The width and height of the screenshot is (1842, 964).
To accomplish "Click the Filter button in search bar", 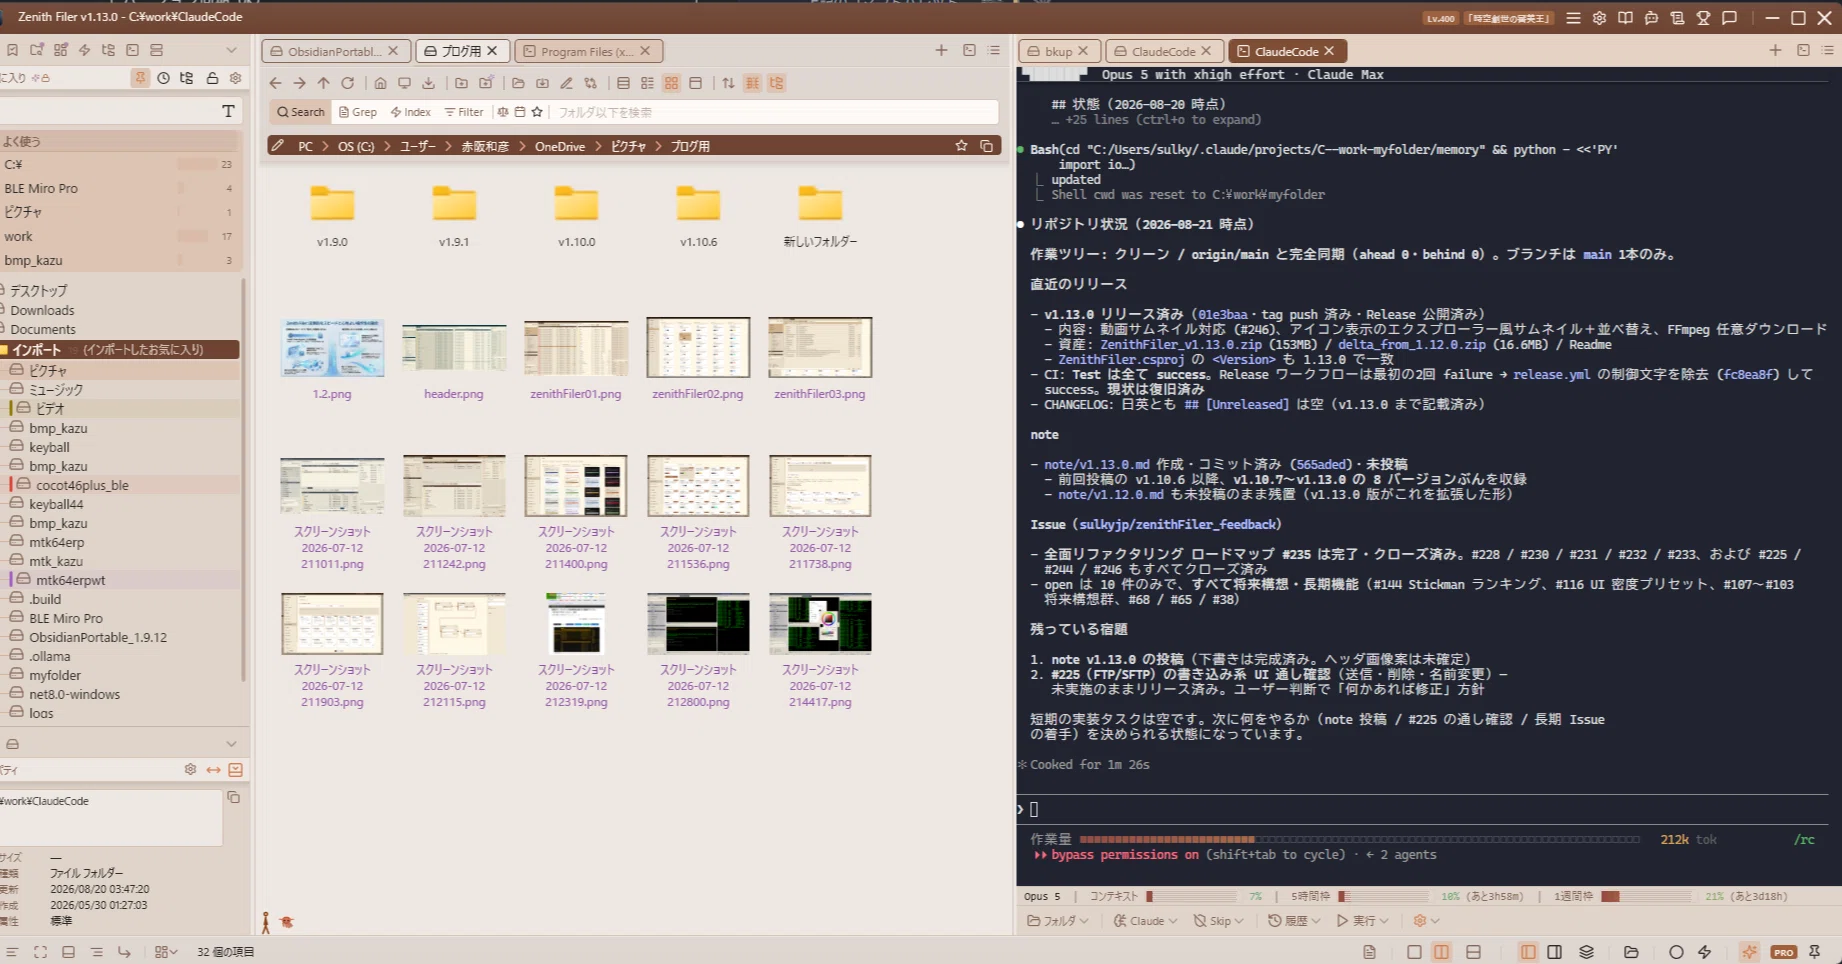I will tap(464, 112).
